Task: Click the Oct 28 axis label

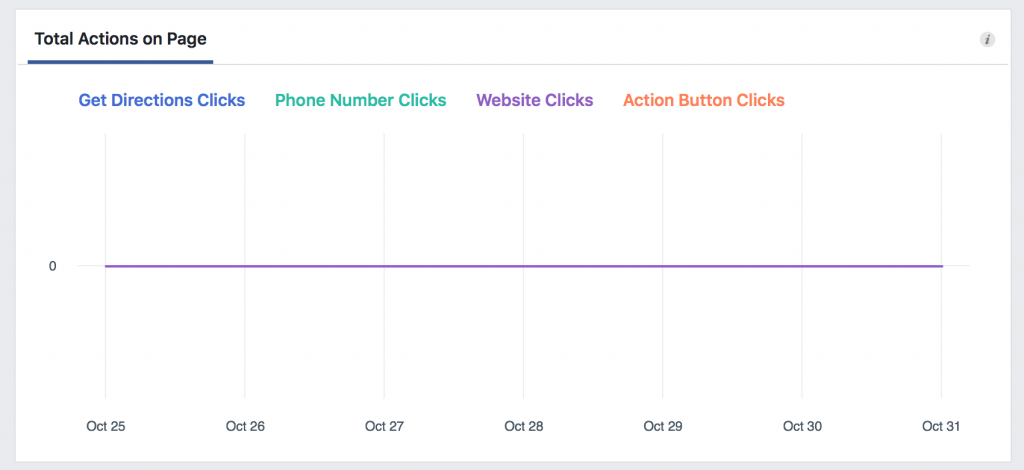Action: 524,426
